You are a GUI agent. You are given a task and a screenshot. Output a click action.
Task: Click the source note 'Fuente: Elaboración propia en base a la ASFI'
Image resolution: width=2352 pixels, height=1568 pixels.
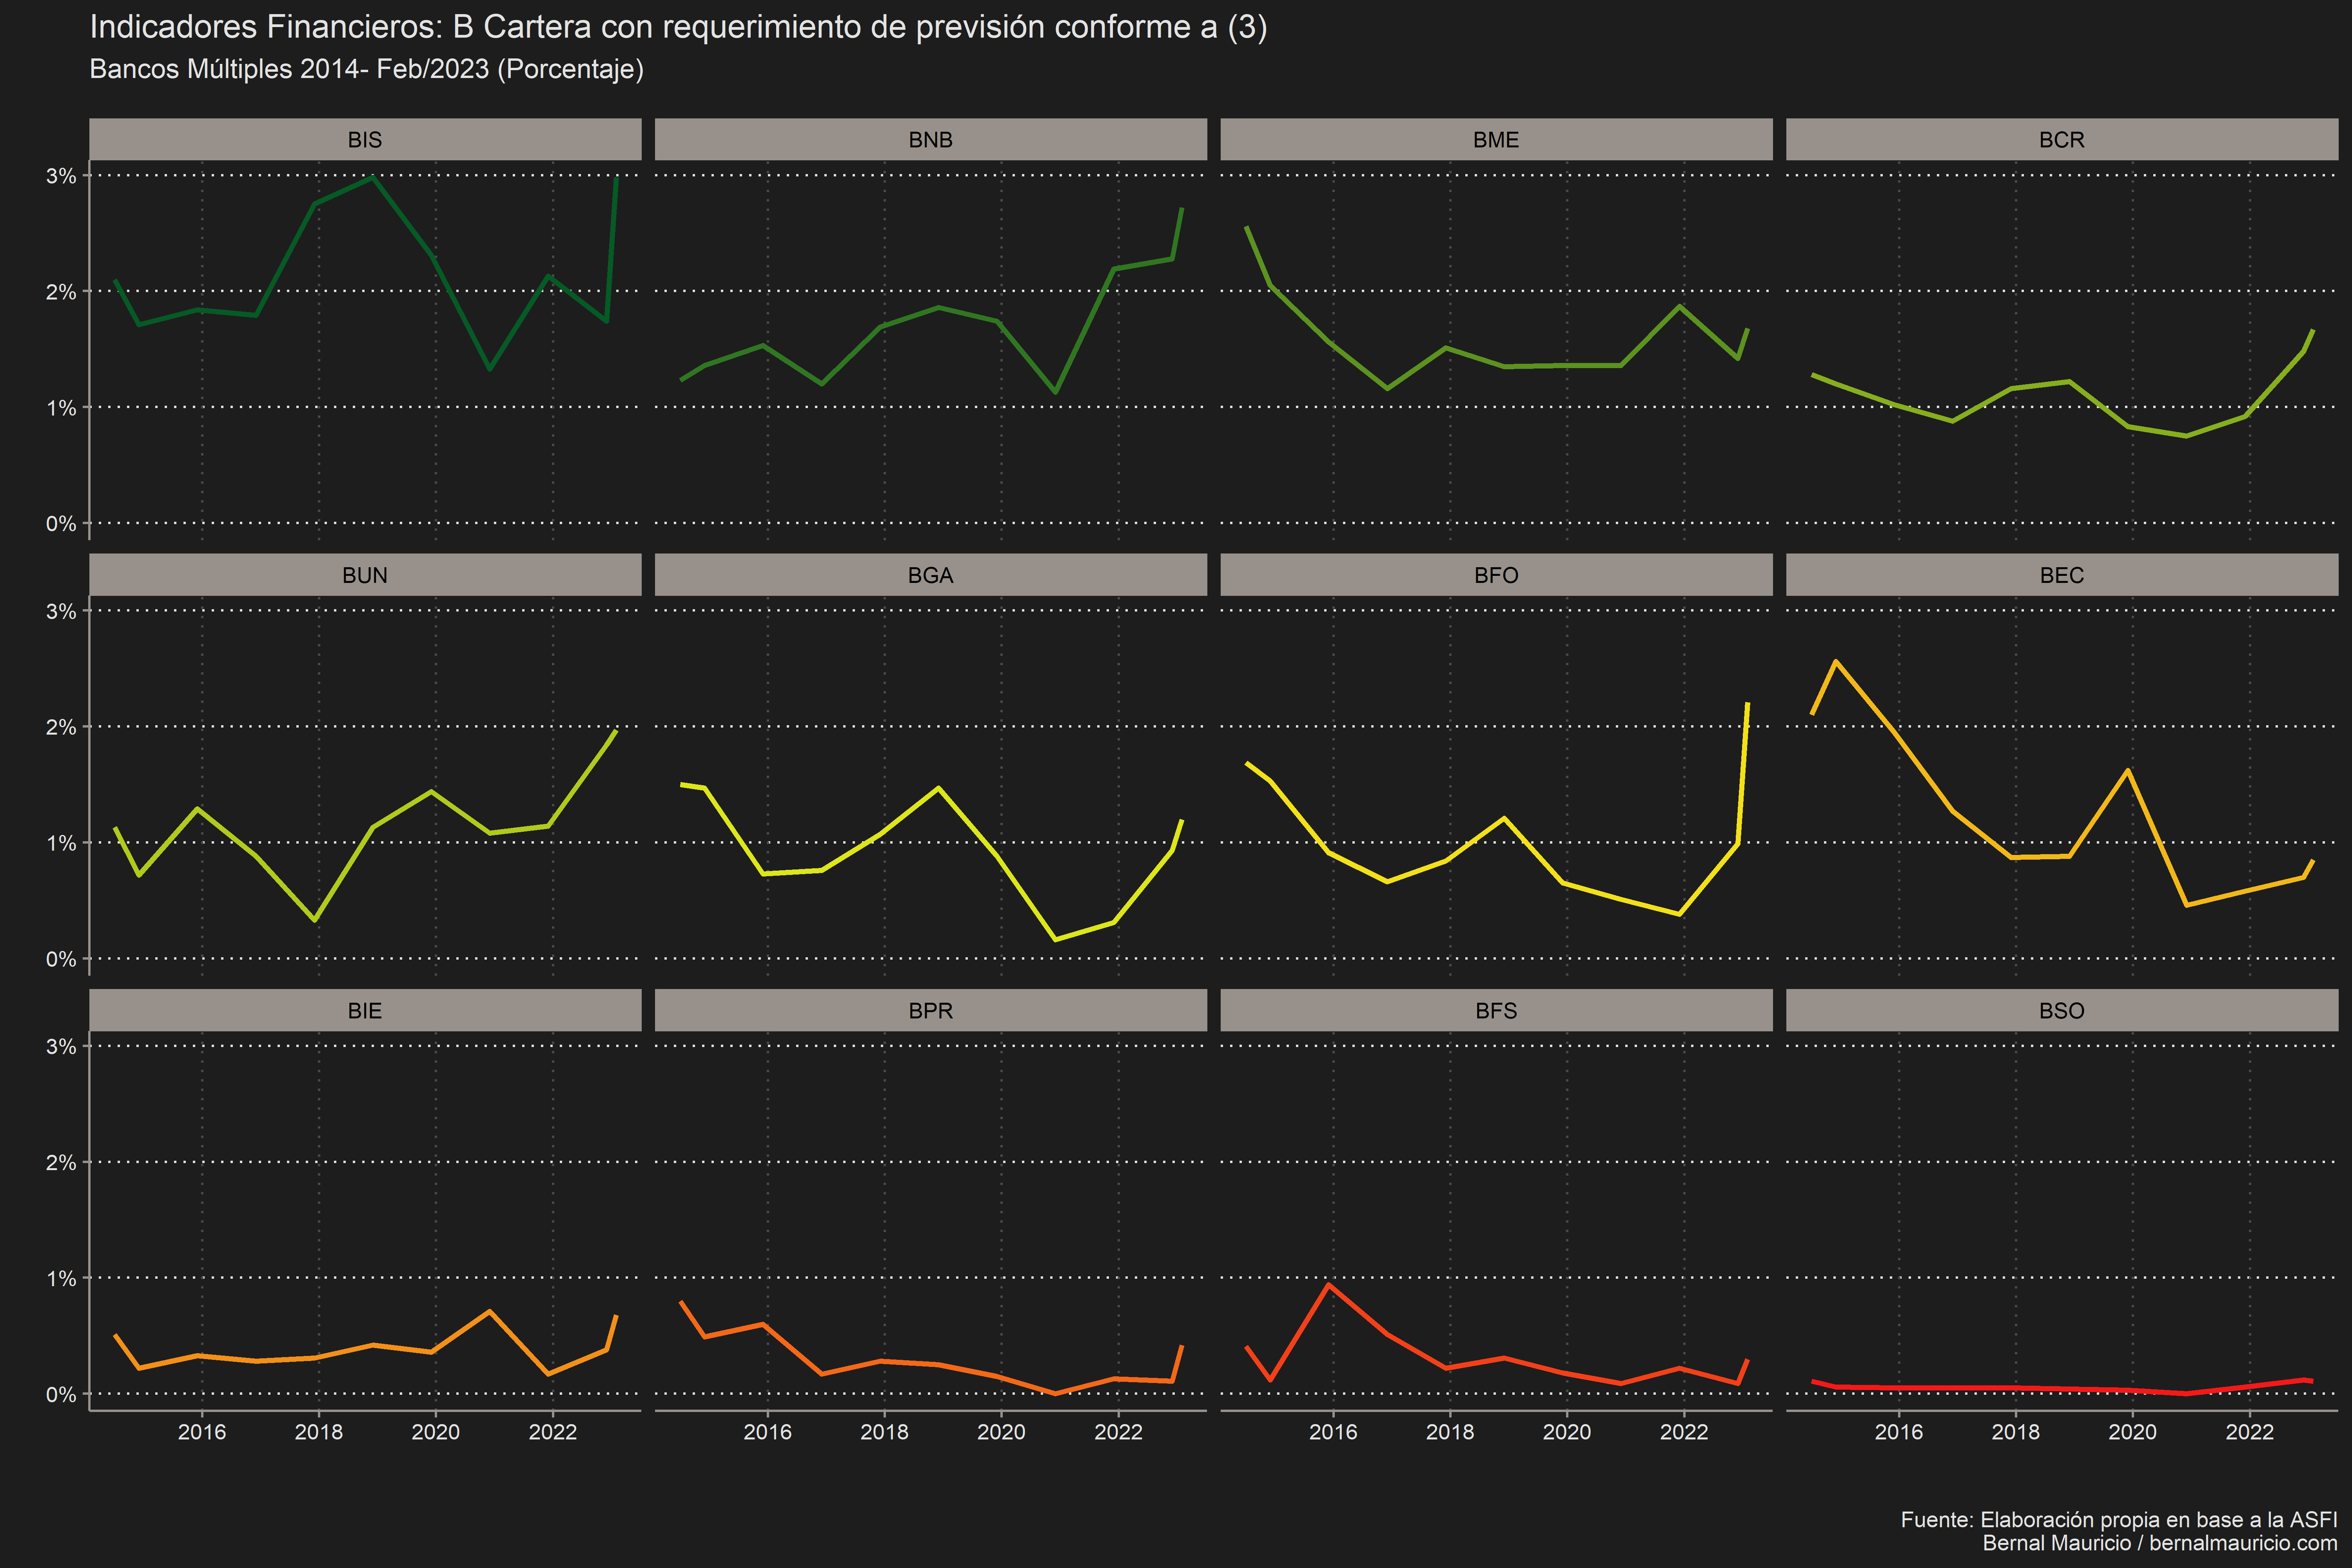pos(2119,1520)
